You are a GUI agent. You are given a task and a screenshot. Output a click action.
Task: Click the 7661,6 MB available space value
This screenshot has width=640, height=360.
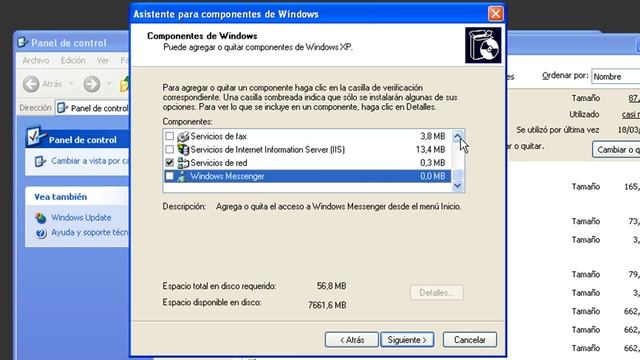(x=327, y=305)
